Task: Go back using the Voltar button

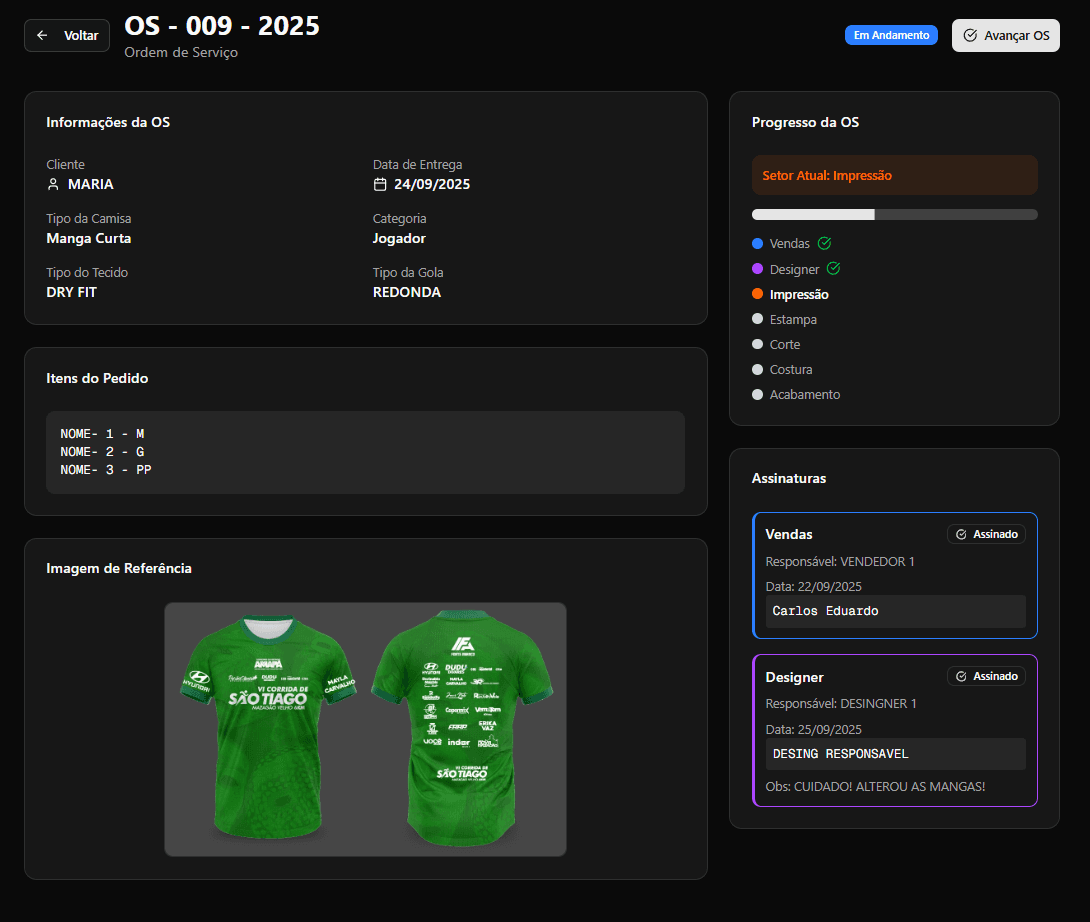Action: [67, 35]
